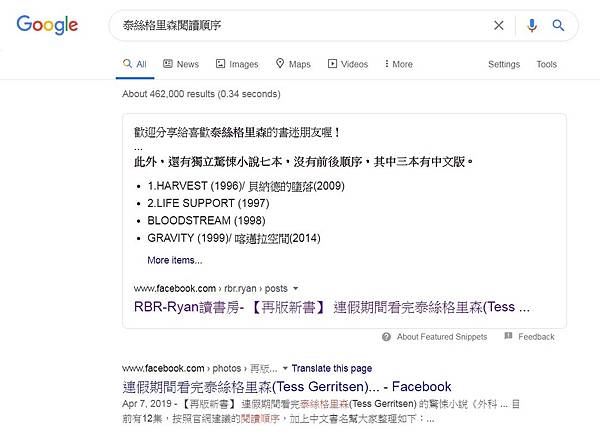Open search Tools
600x439 pixels.
click(x=546, y=64)
